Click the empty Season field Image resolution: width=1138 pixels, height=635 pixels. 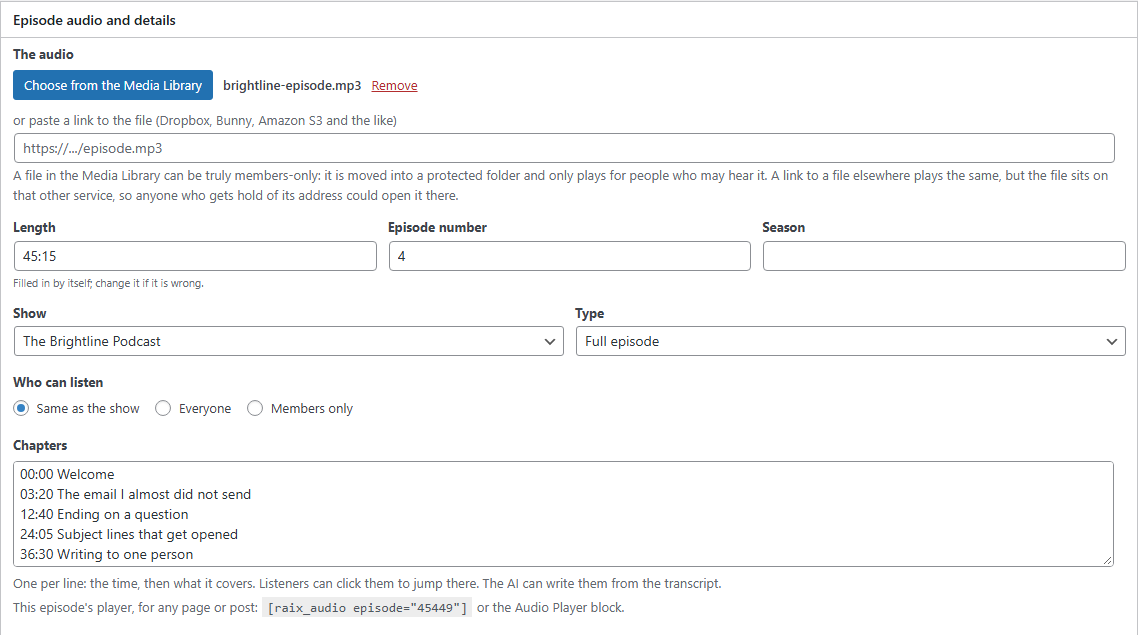point(944,256)
